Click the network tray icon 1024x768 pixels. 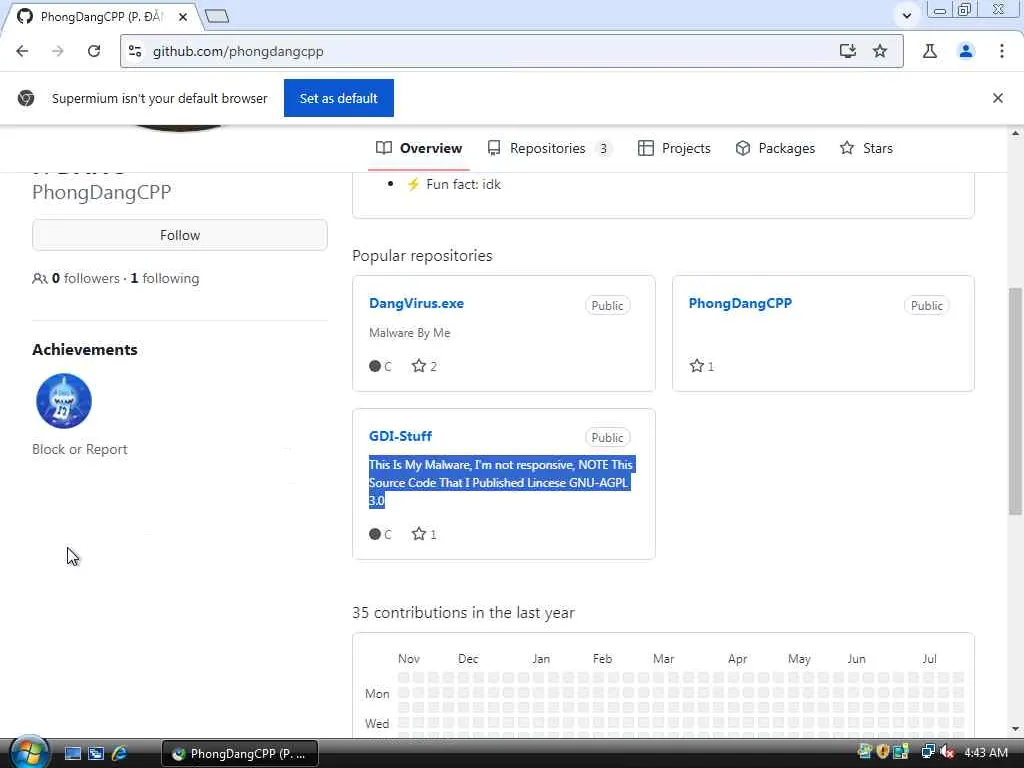(x=927, y=752)
